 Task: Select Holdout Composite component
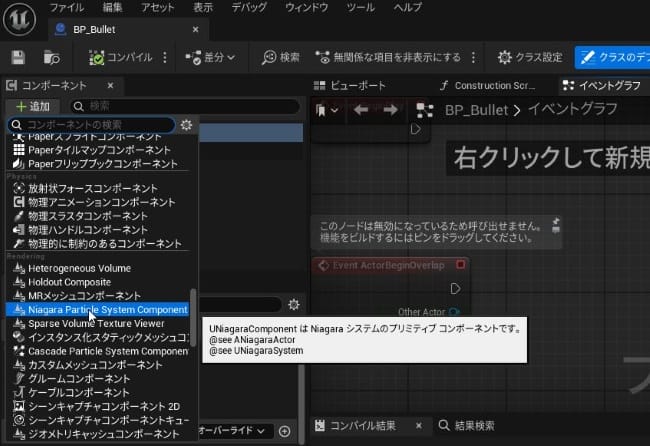tap(98, 282)
